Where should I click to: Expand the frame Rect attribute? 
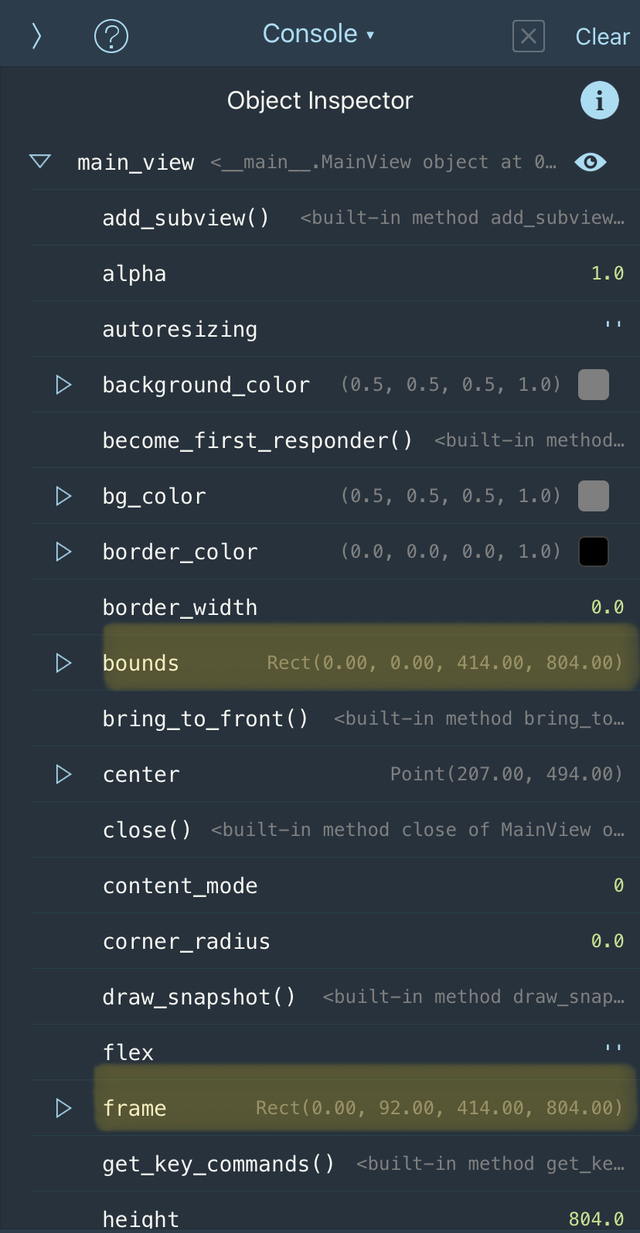tap(63, 1107)
